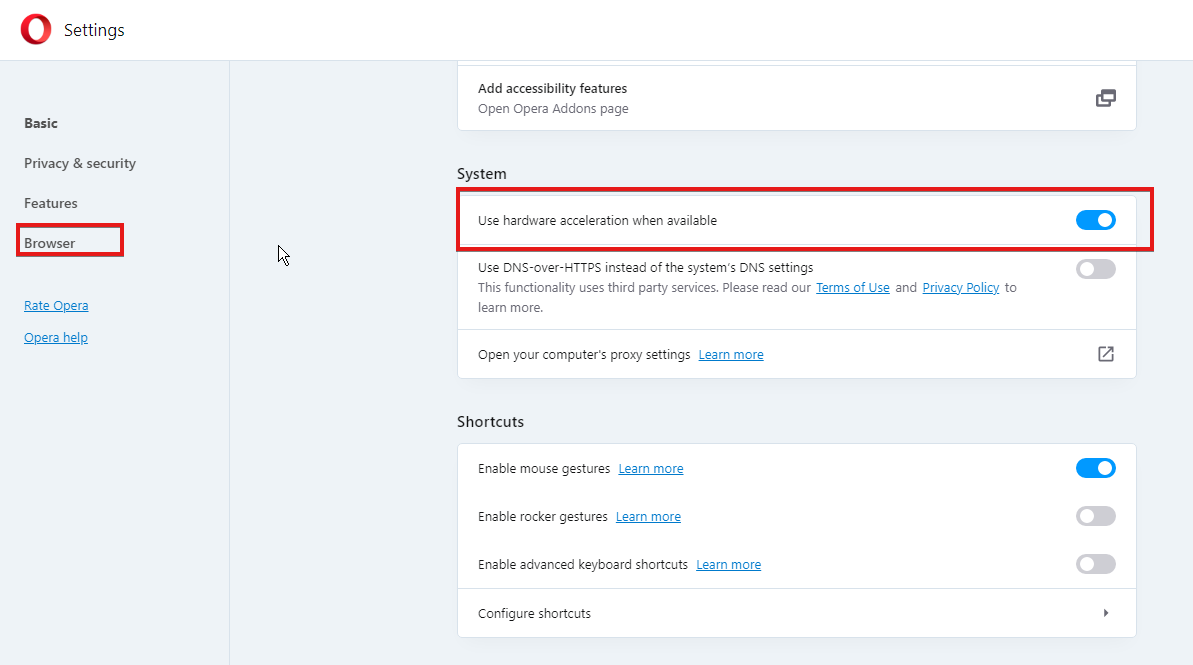
Task: Click the Configure shortcuts label
Action: pyautogui.click(x=534, y=613)
